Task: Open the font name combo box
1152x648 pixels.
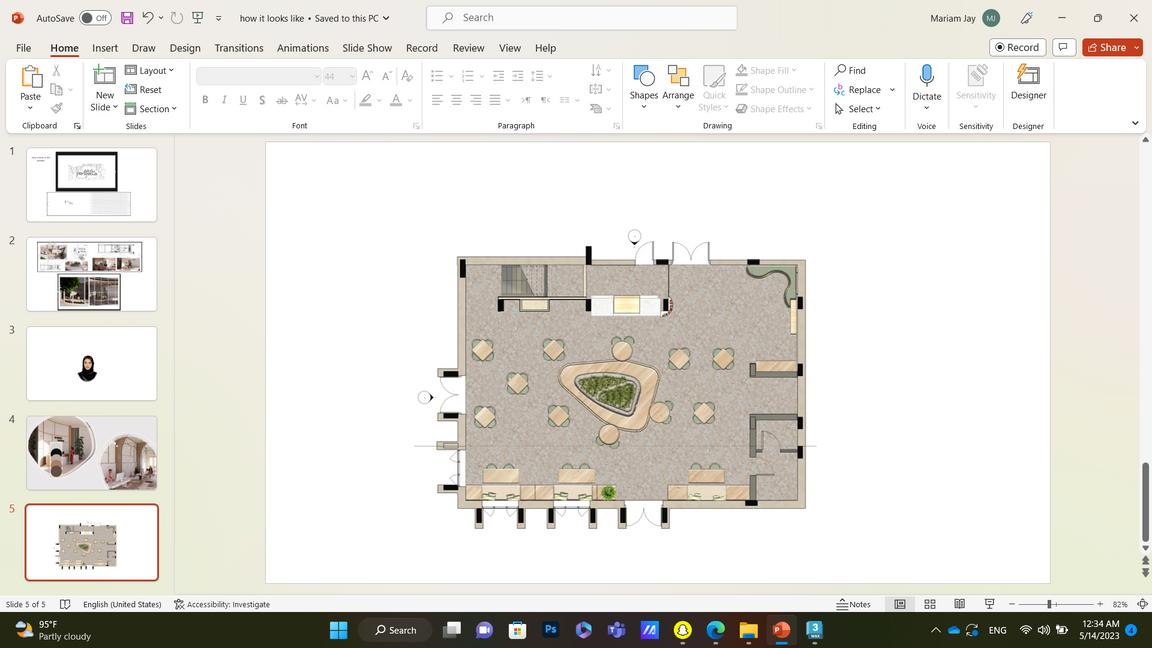Action: point(259,76)
